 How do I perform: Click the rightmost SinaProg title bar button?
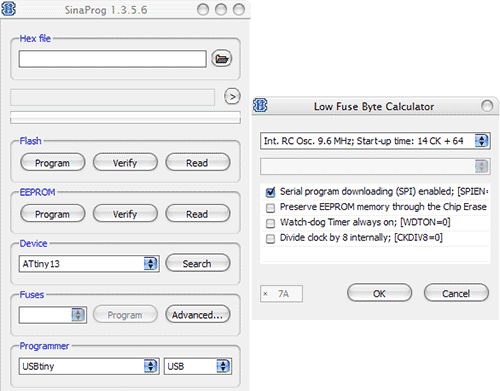coord(239,10)
